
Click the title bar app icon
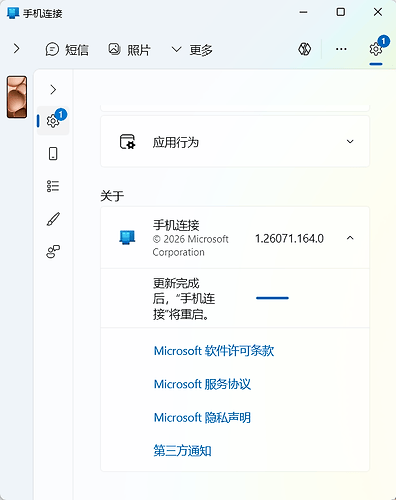[13, 13]
